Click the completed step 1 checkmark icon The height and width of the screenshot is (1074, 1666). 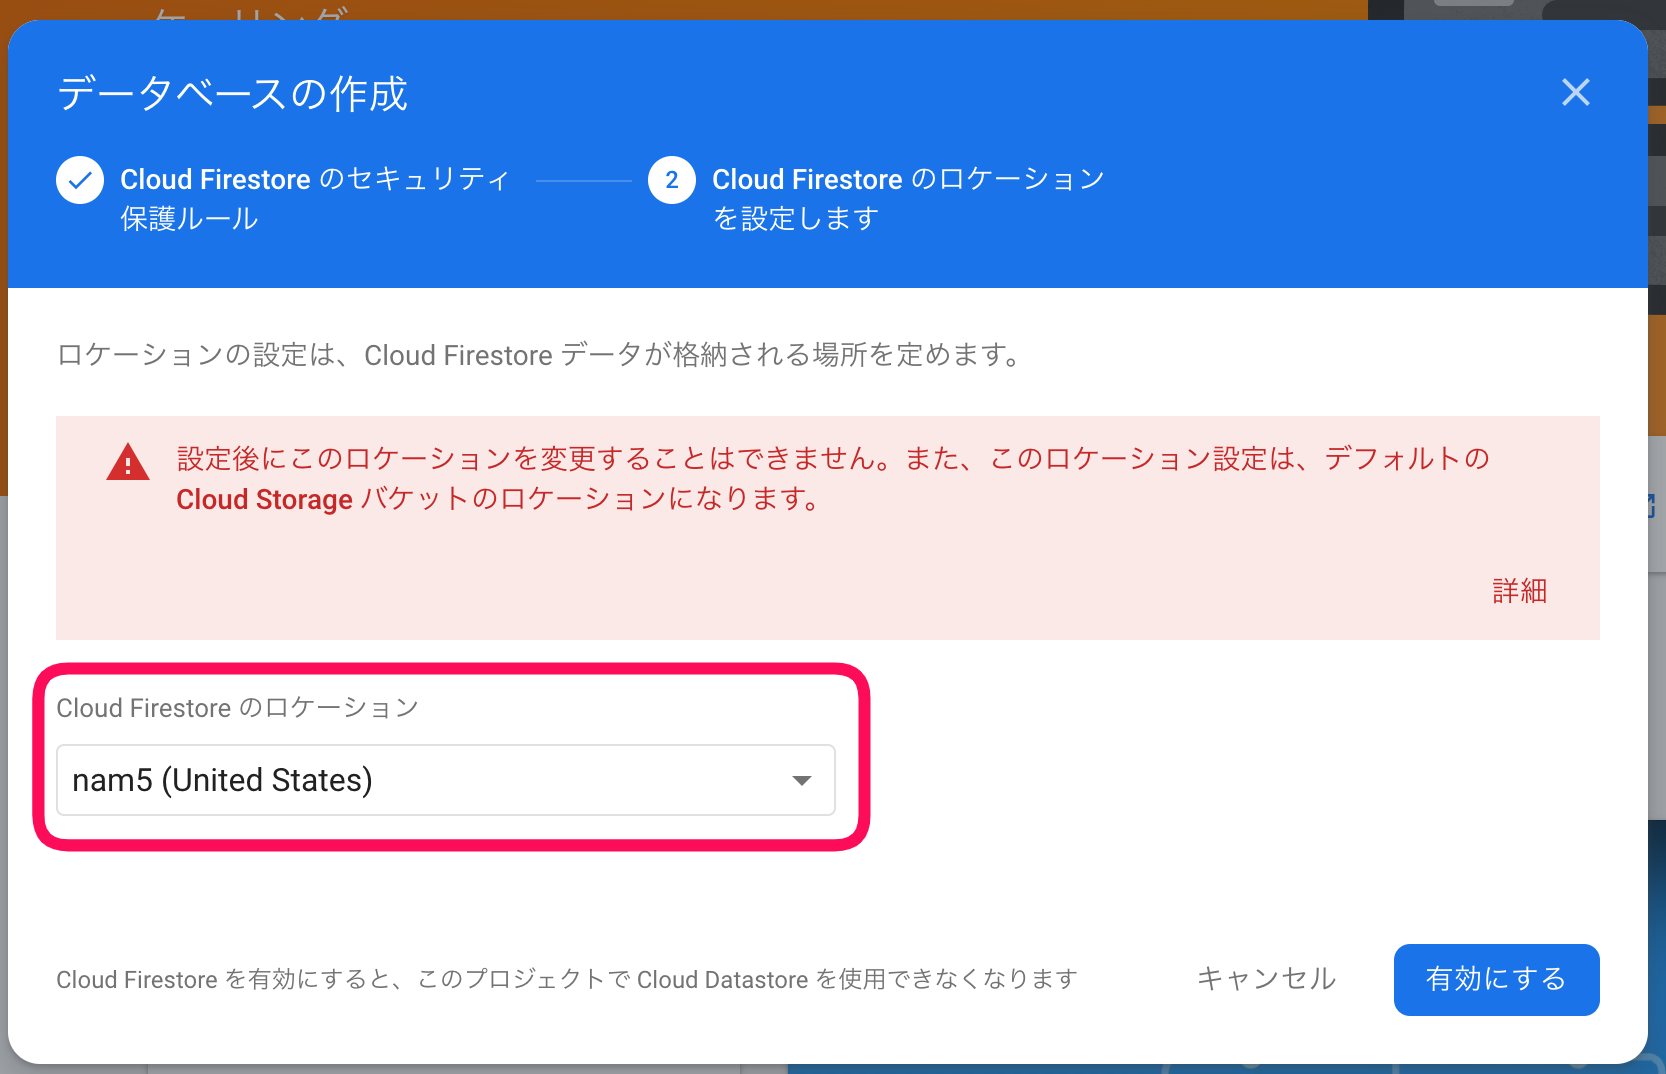coord(80,180)
